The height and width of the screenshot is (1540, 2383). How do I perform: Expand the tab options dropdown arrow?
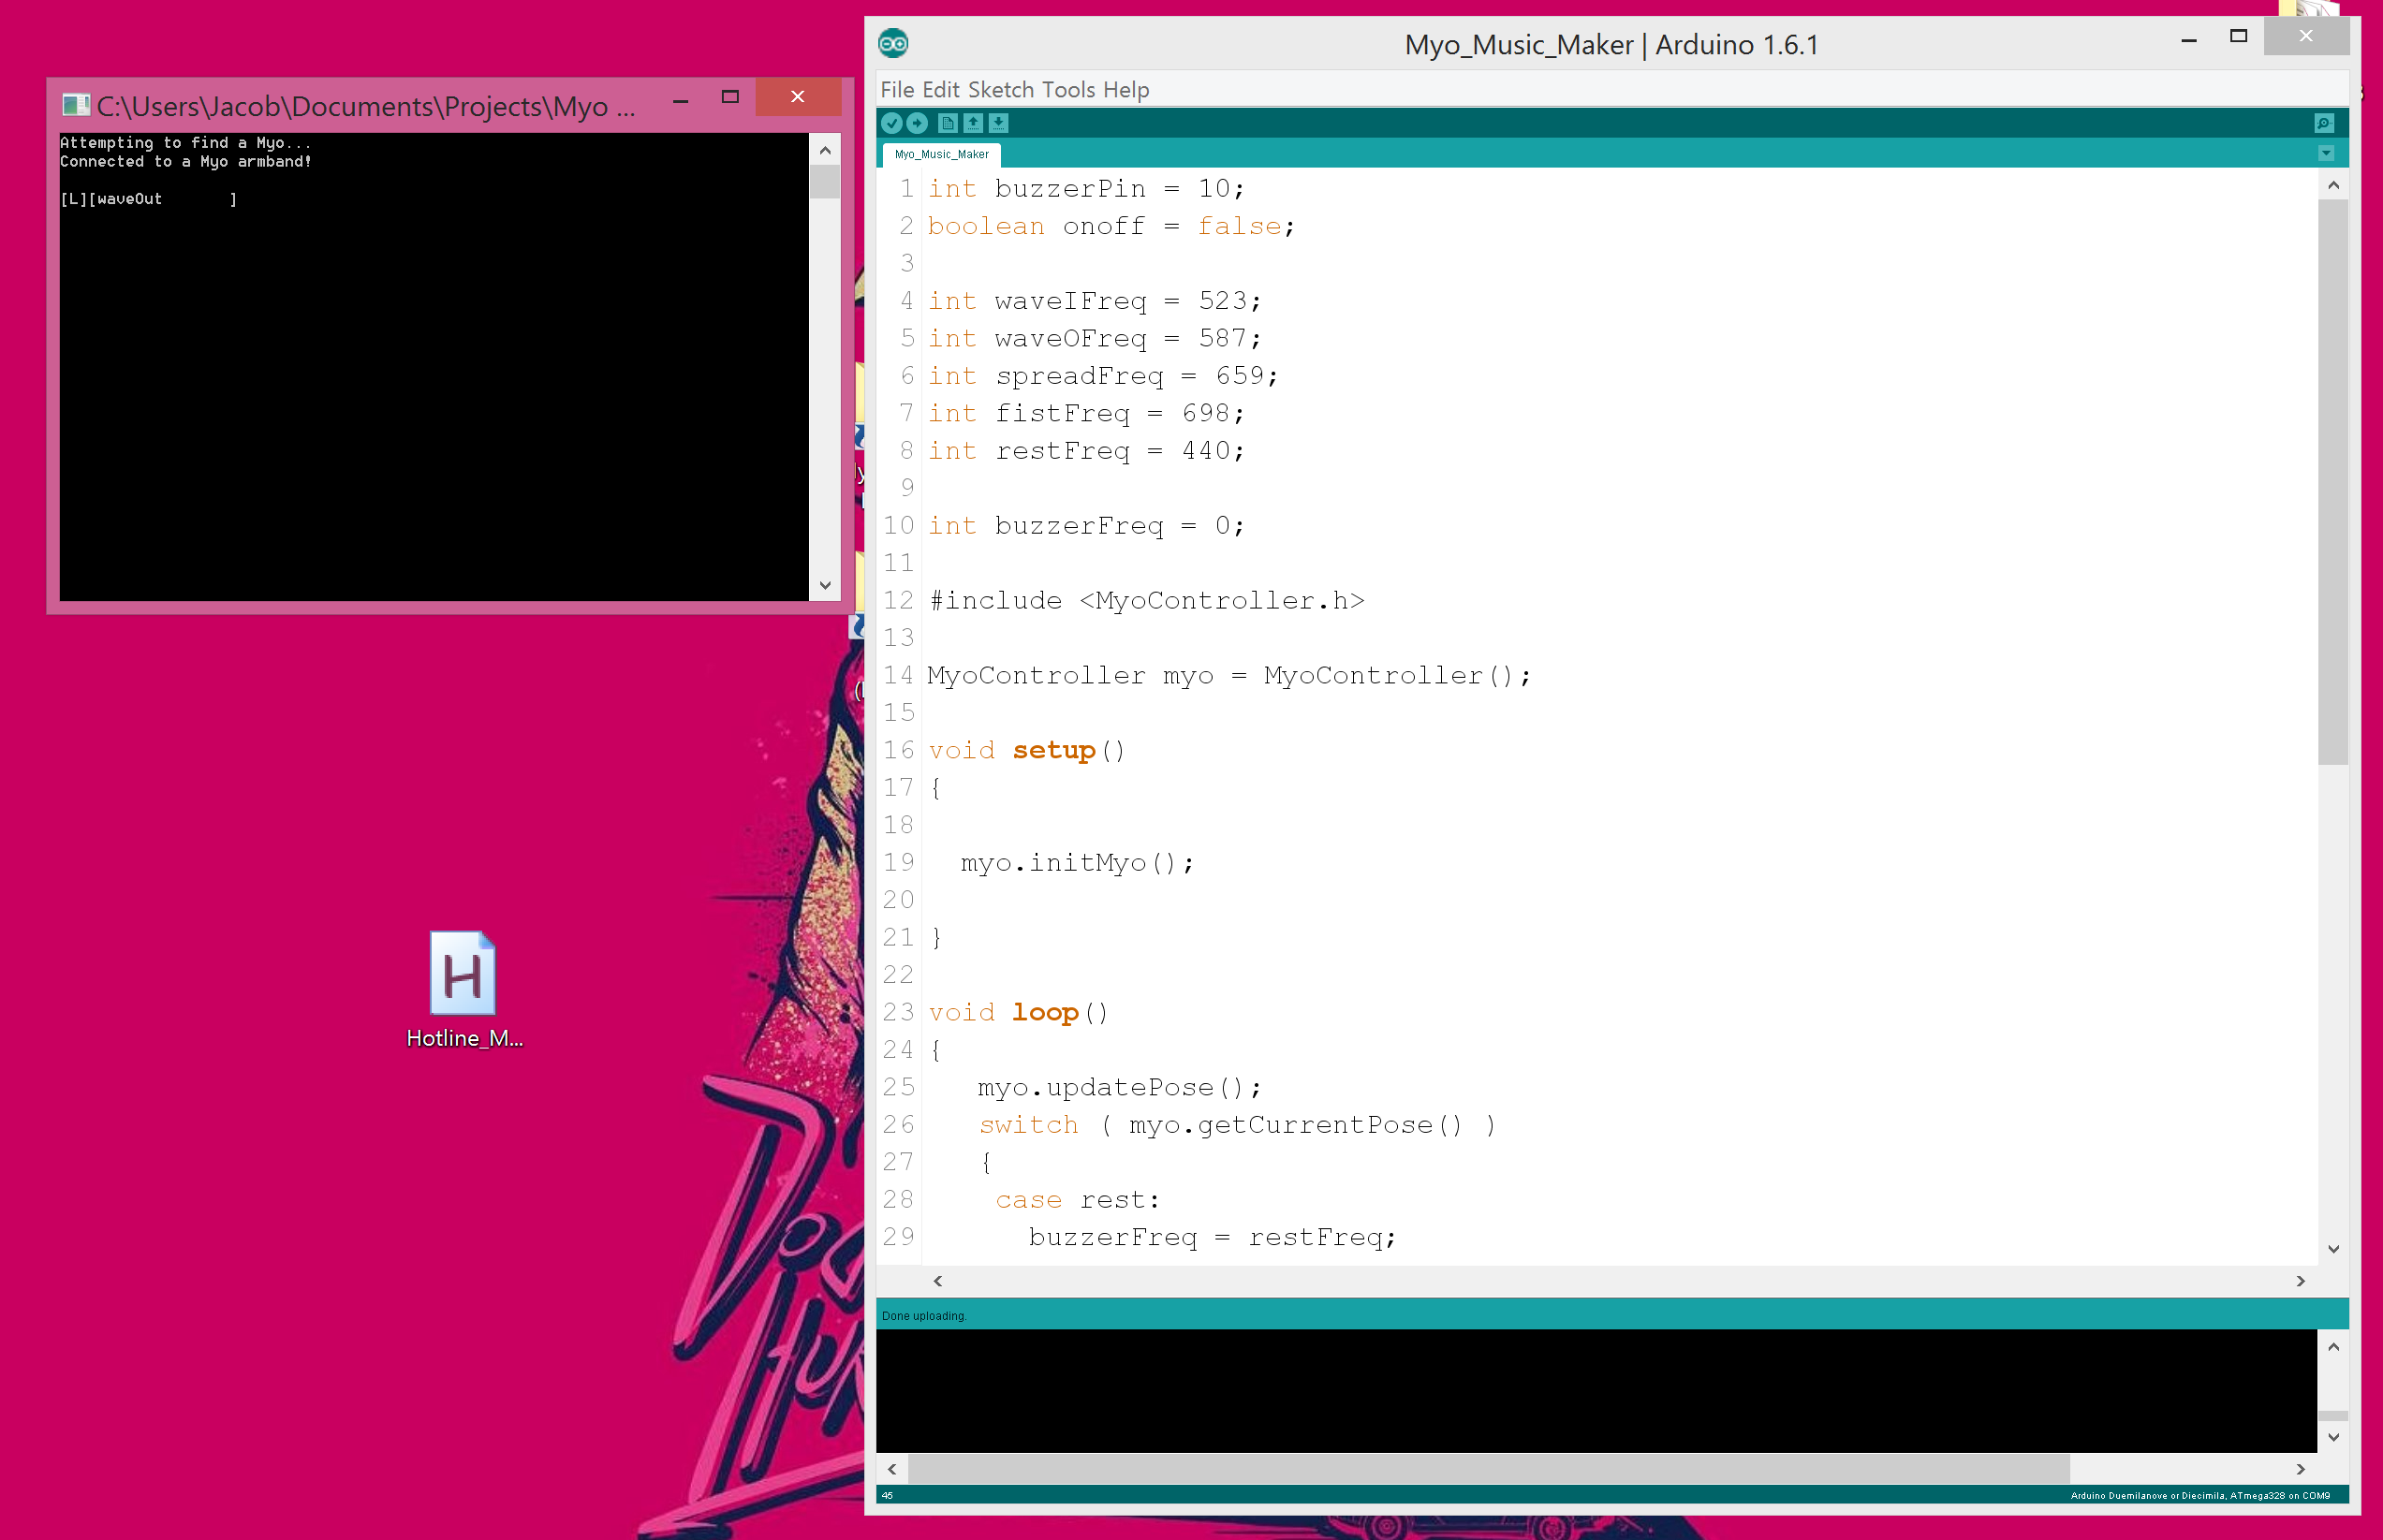(x=2325, y=153)
